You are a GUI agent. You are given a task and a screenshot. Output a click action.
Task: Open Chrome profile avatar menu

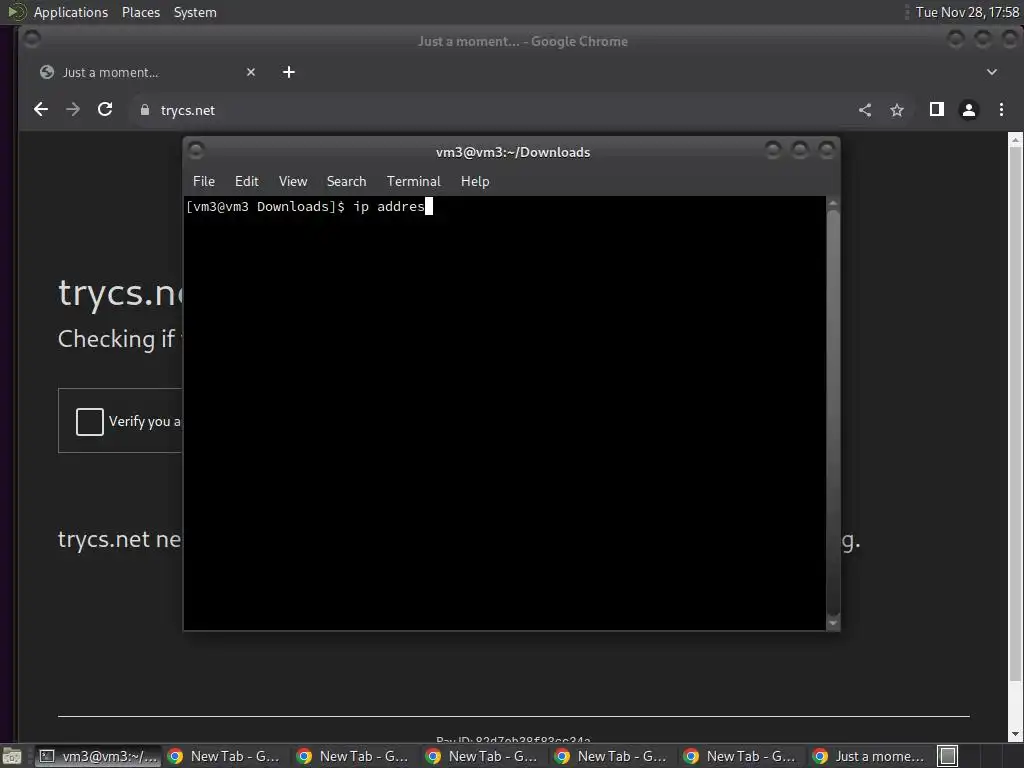pyautogui.click(x=968, y=110)
